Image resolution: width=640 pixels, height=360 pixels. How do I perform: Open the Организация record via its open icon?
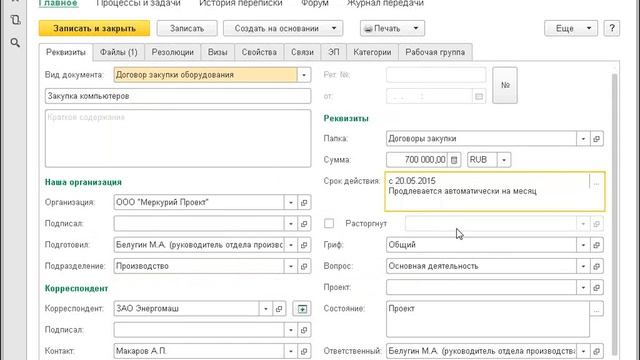click(x=304, y=202)
